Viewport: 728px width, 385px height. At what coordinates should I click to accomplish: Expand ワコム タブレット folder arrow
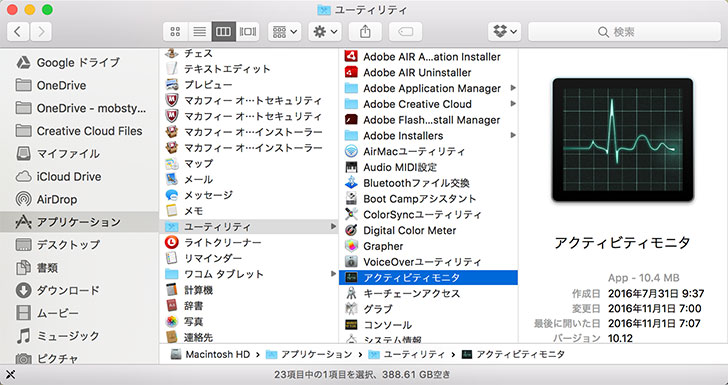[x=333, y=274]
